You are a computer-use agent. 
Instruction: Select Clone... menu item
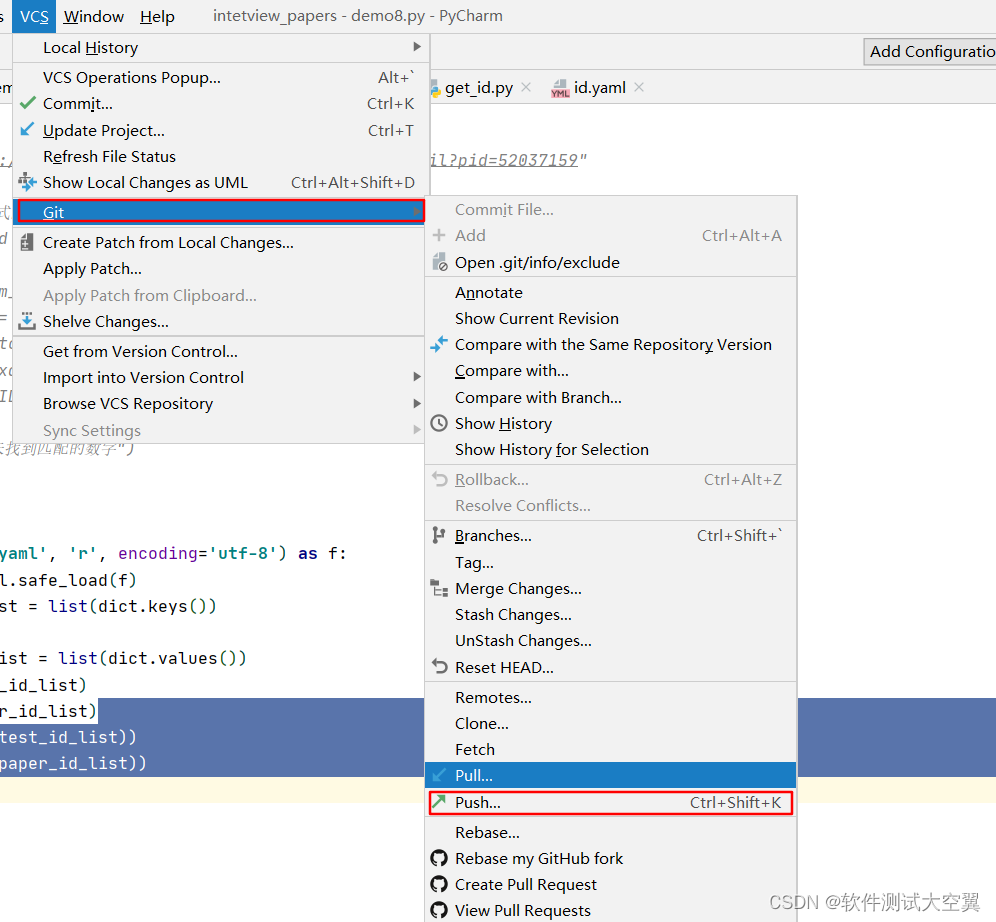coord(610,723)
